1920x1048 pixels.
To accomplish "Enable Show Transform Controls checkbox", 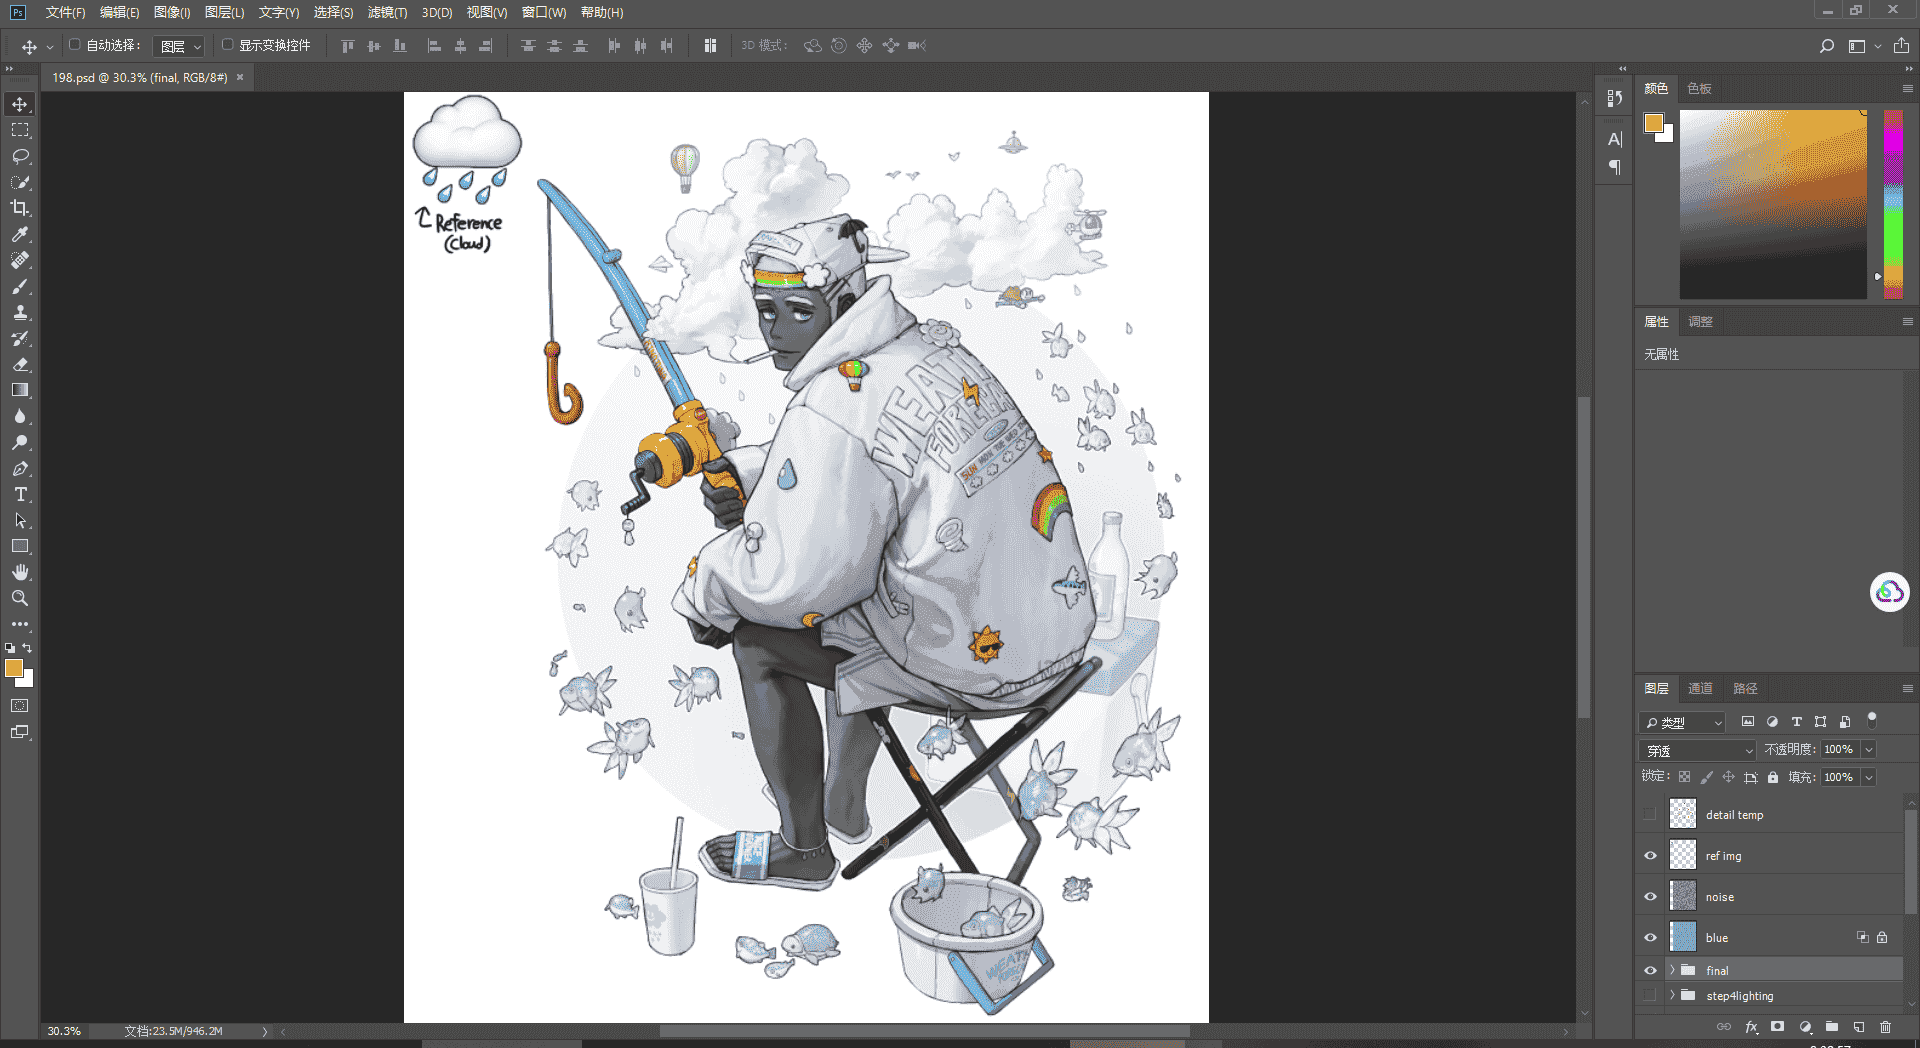I will tap(227, 45).
